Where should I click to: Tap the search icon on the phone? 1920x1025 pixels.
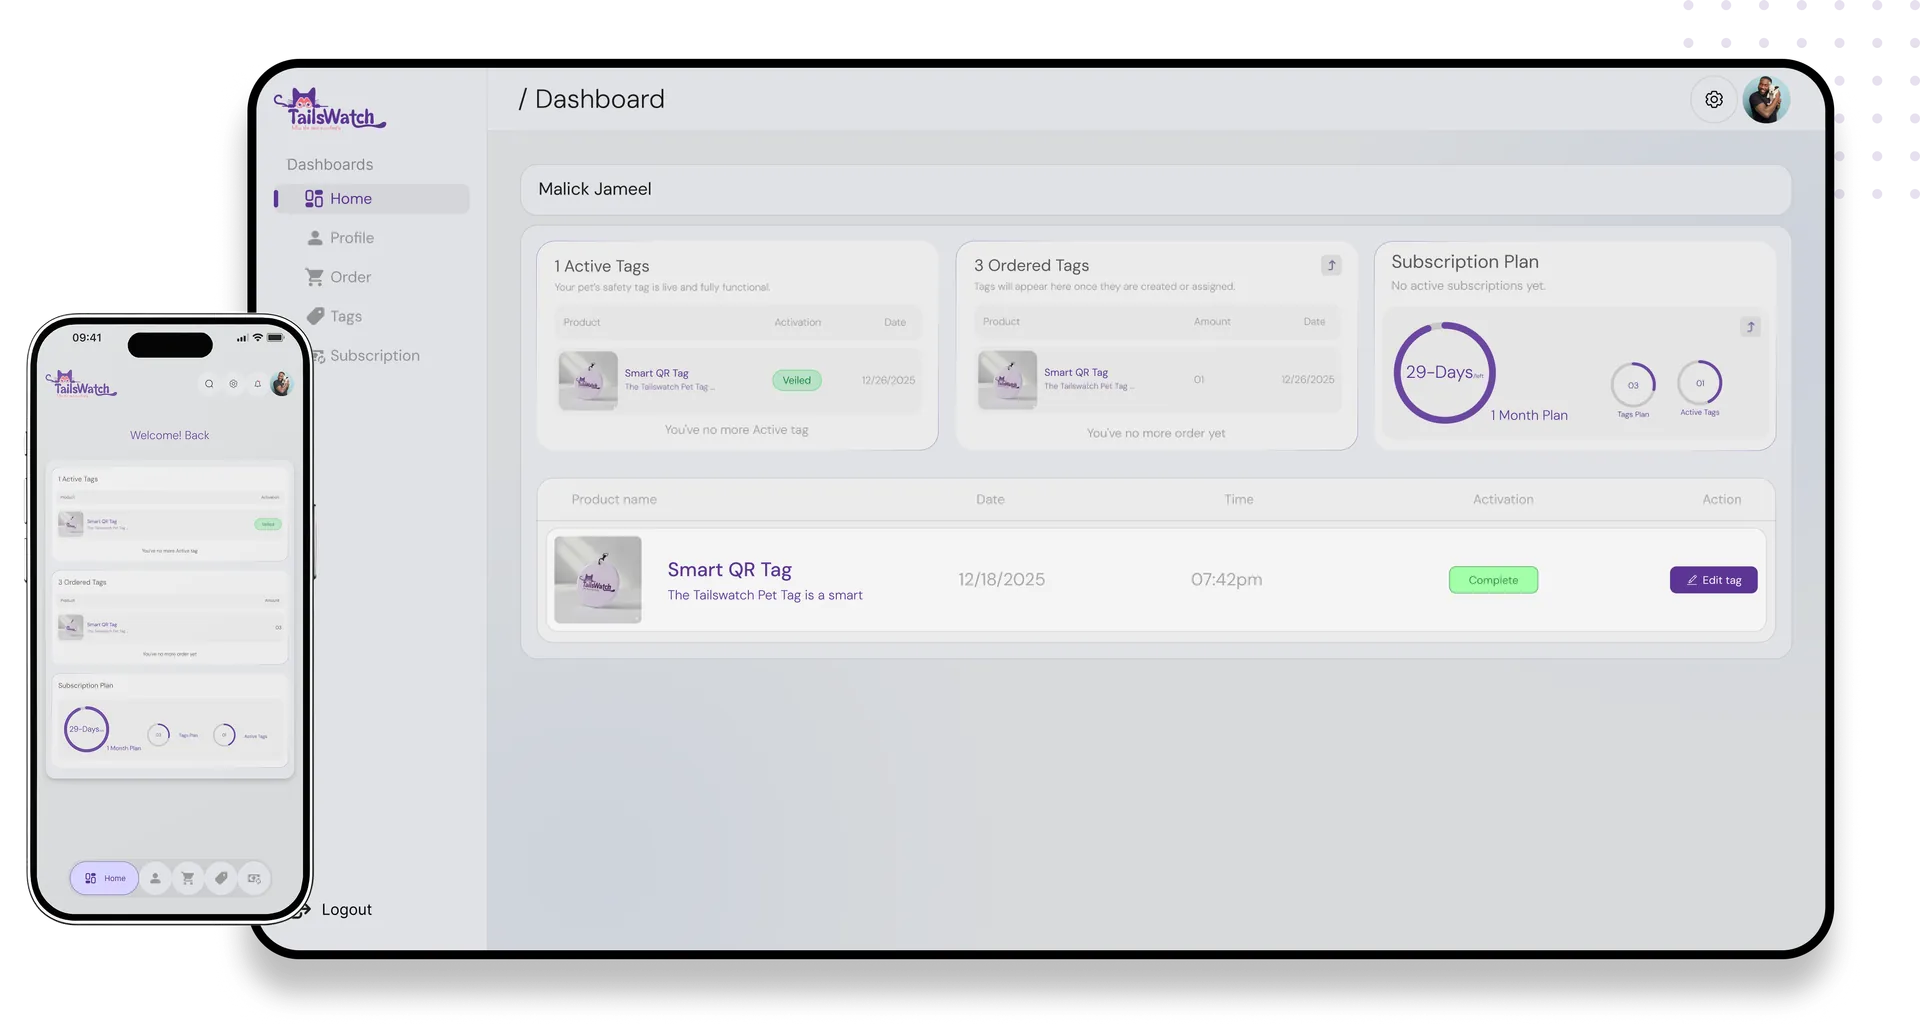point(209,384)
